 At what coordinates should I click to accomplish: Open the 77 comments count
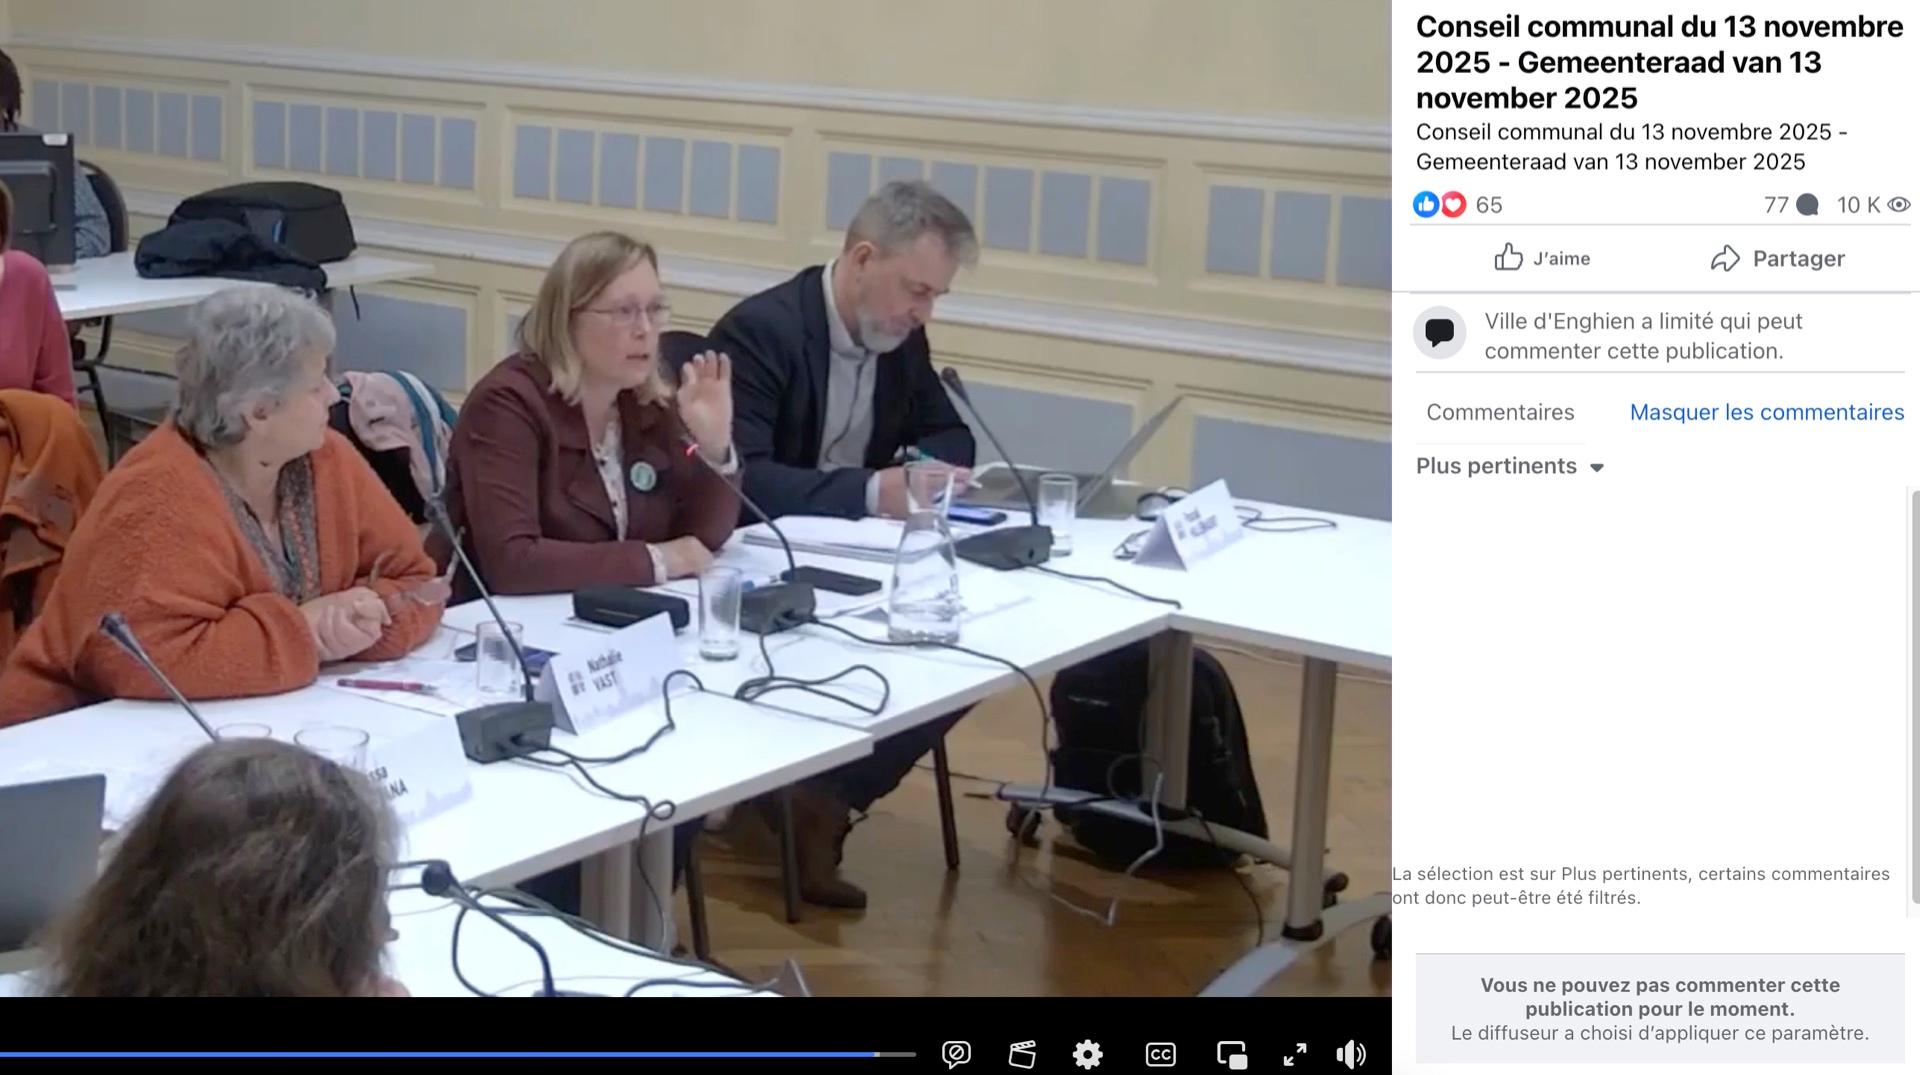coord(1790,205)
